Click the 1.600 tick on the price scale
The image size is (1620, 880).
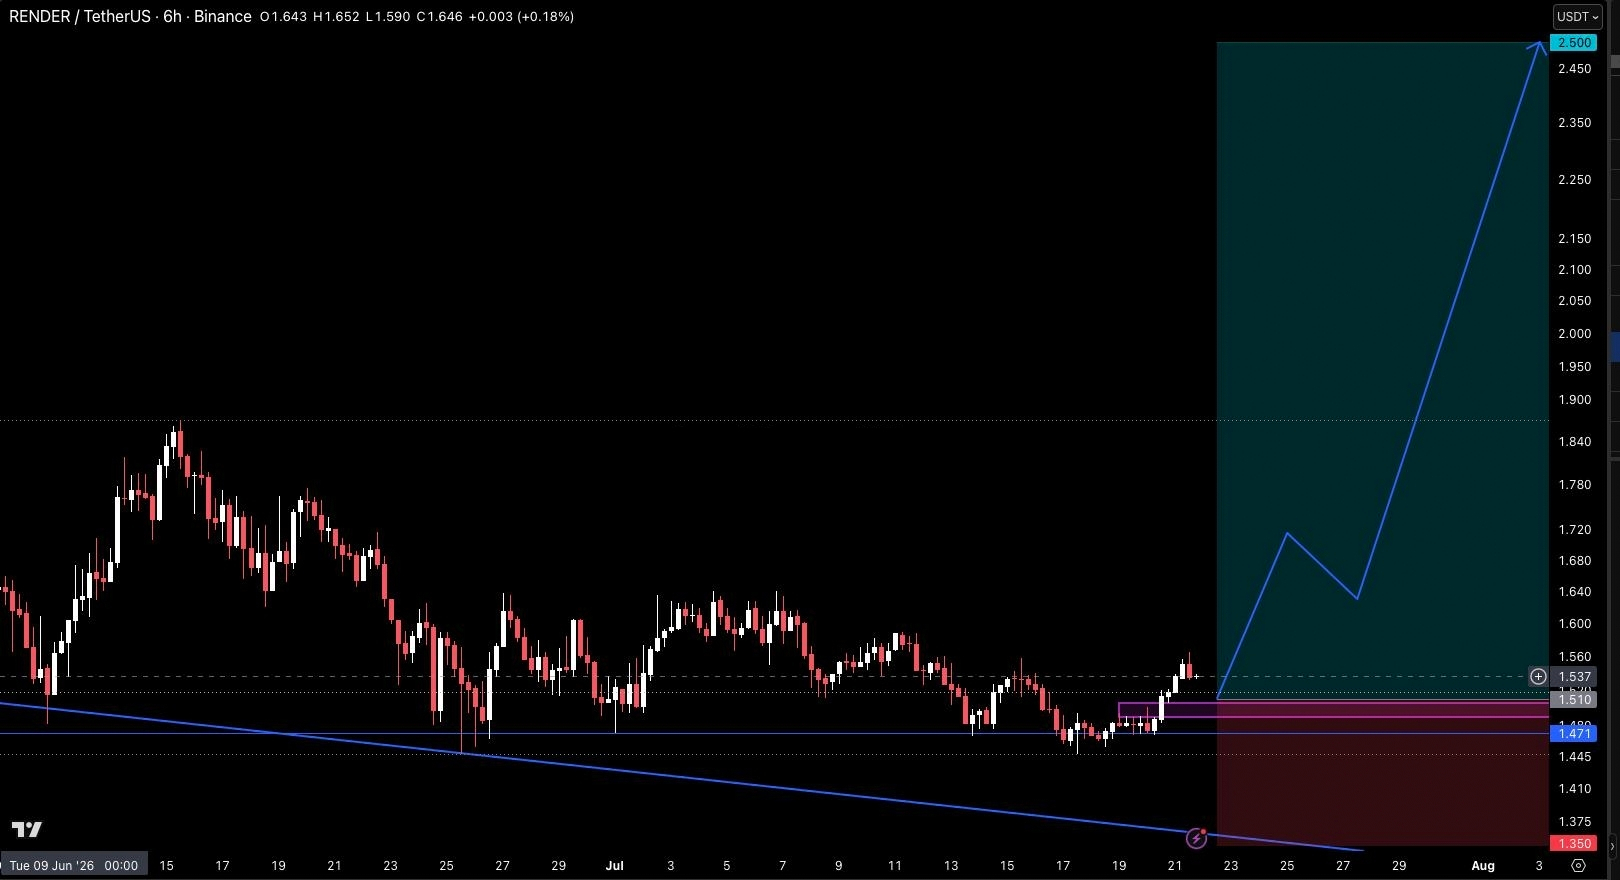point(1574,624)
